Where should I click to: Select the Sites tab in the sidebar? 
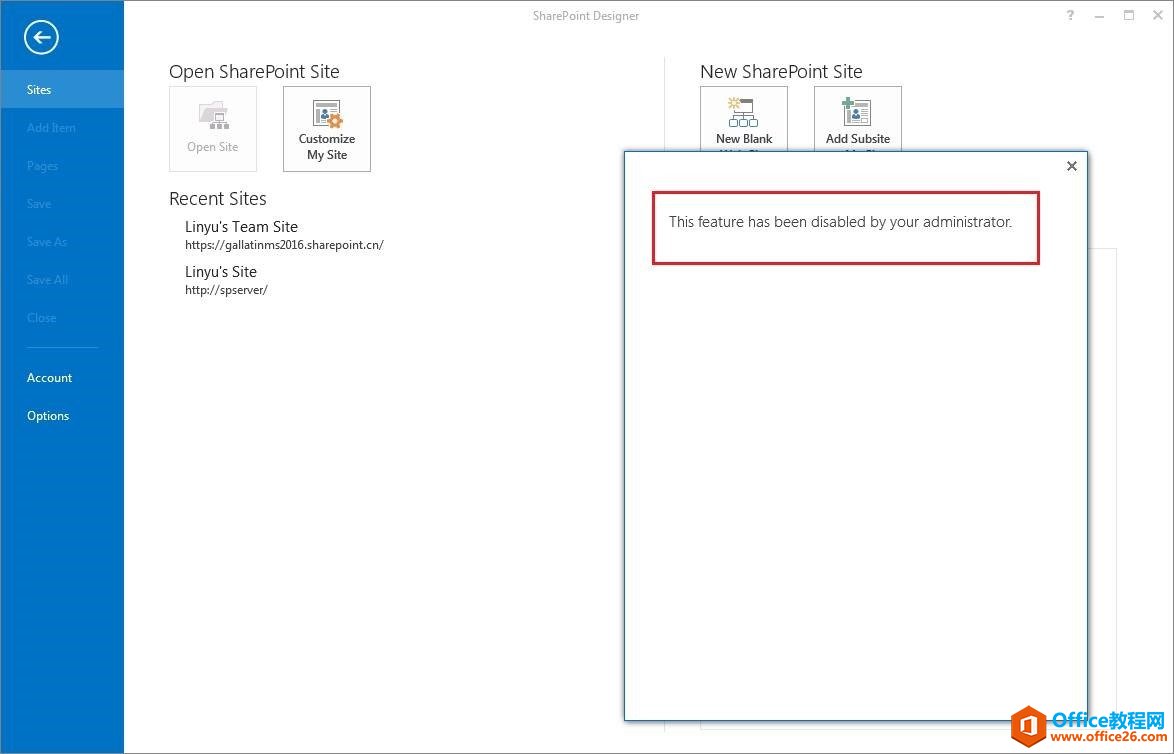62,89
